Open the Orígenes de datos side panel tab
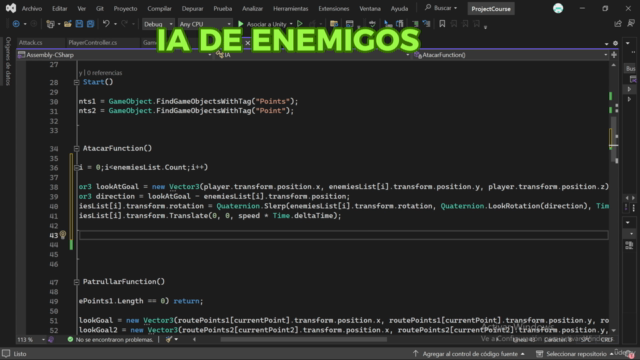The image size is (640, 360). pyautogui.click(x=8, y=61)
